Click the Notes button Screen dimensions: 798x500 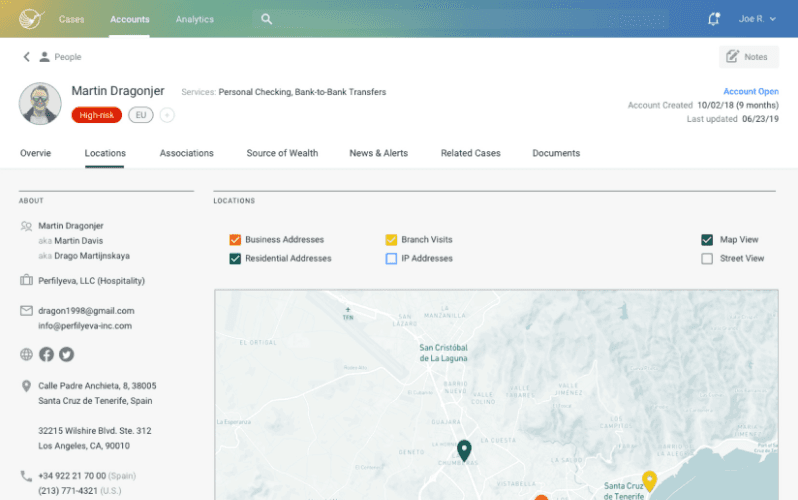[749, 57]
